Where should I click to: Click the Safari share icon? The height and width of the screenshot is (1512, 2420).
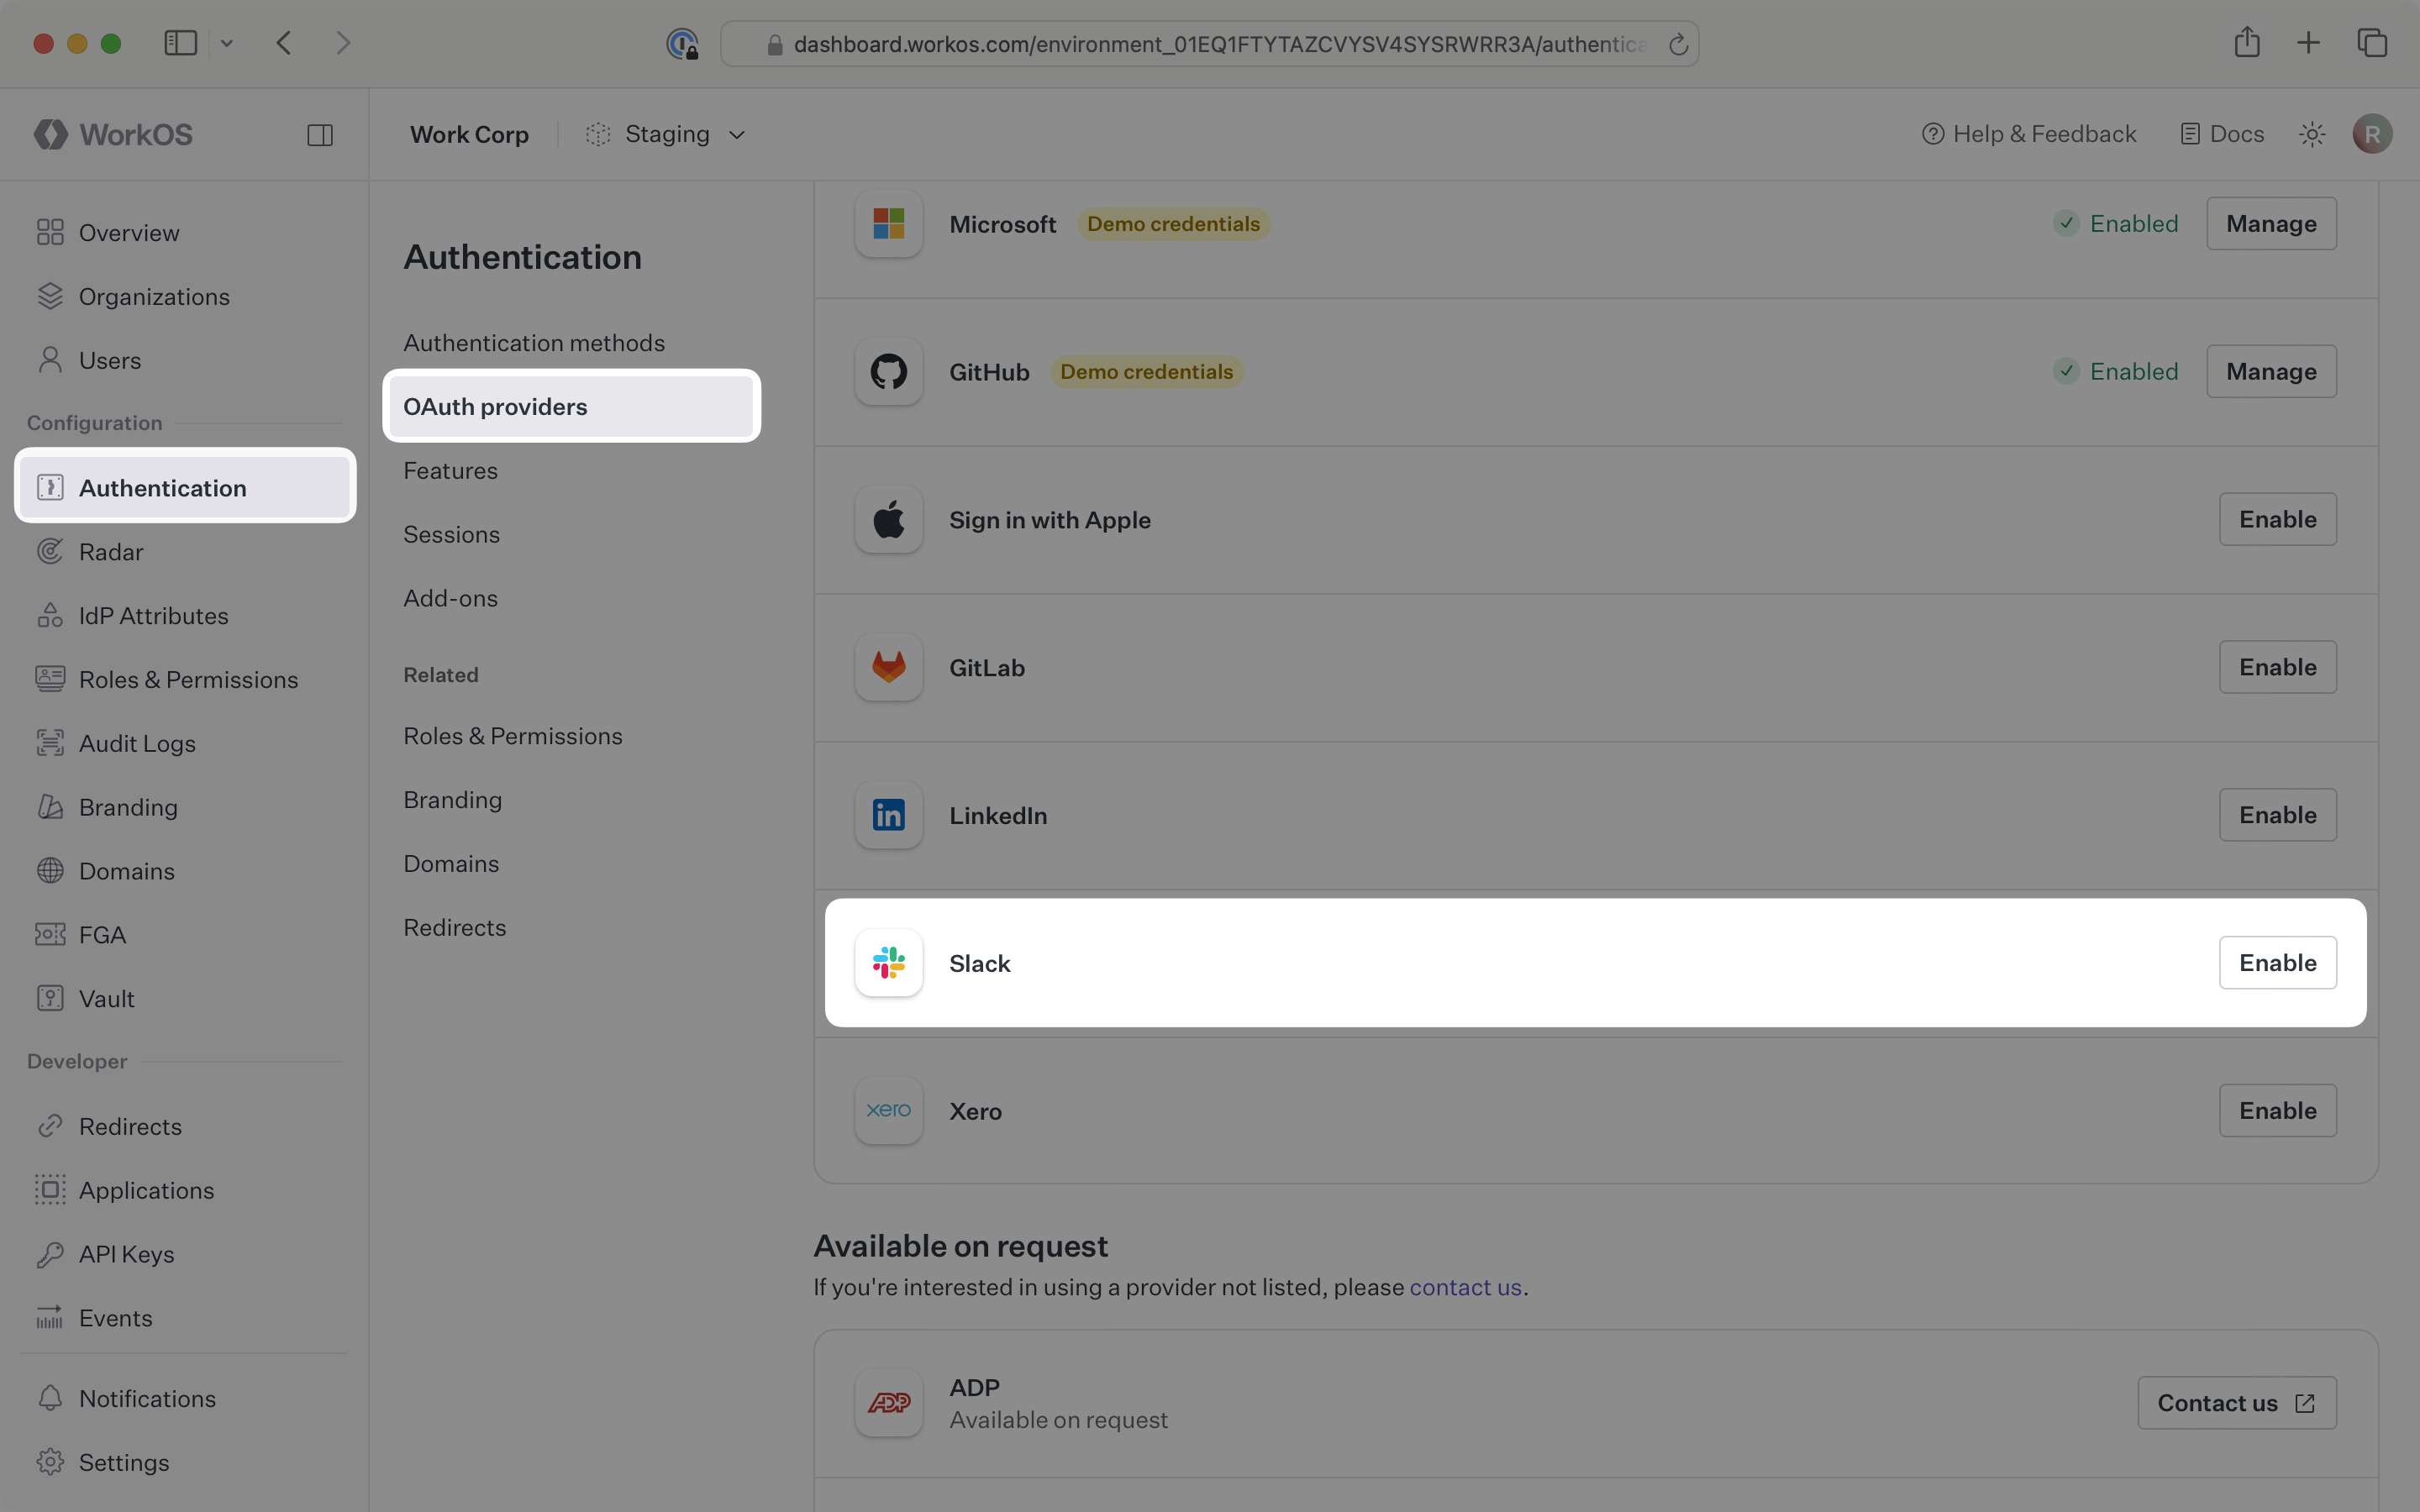pyautogui.click(x=2246, y=42)
